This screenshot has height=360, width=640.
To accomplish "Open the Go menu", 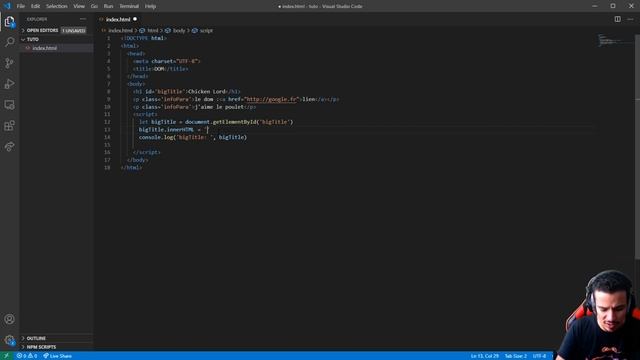I will pyautogui.click(x=94, y=6).
